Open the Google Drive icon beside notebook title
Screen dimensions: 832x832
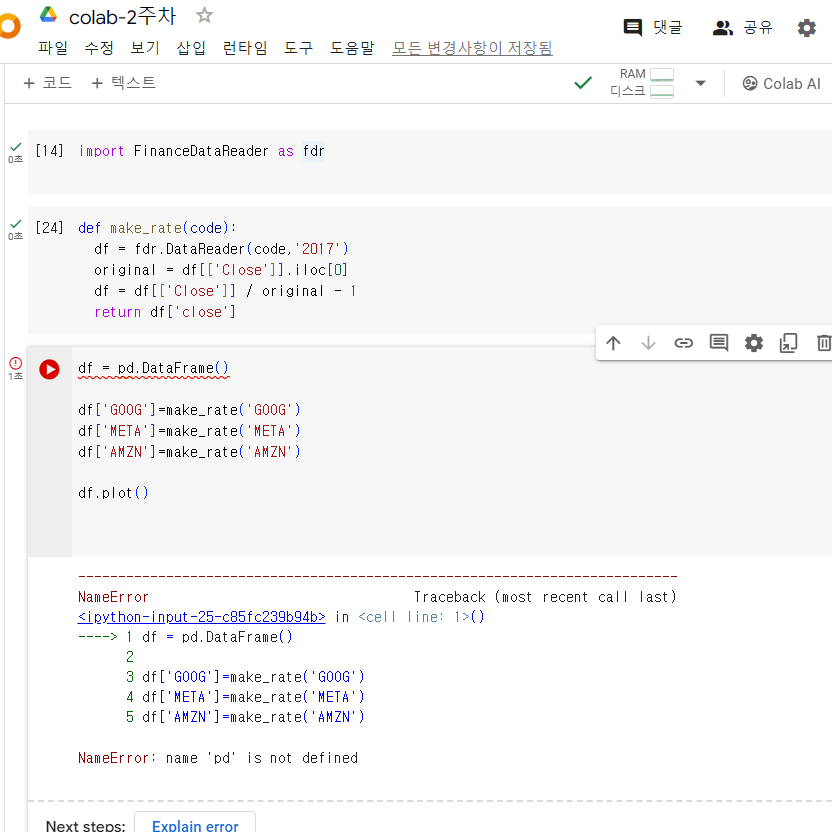[48, 15]
